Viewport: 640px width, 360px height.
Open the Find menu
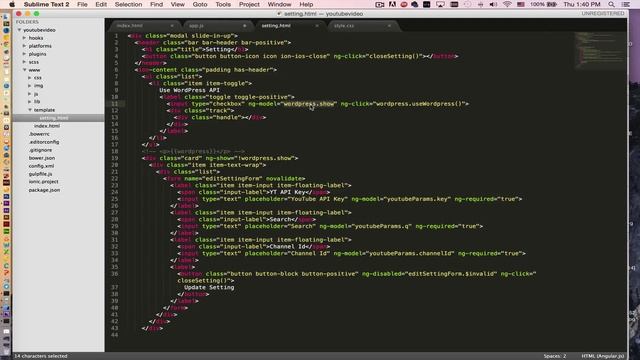point(156,4)
